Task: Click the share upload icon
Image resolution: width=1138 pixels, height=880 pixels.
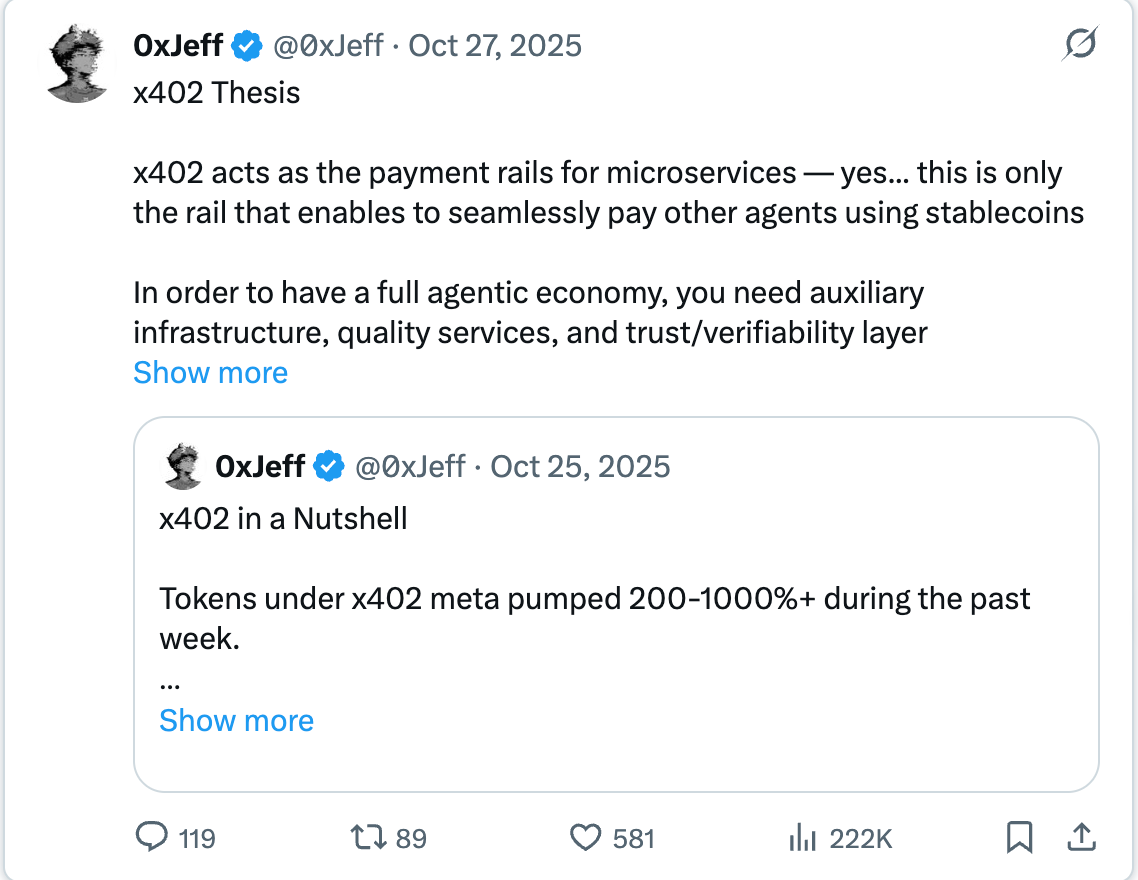Action: pos(1080,837)
